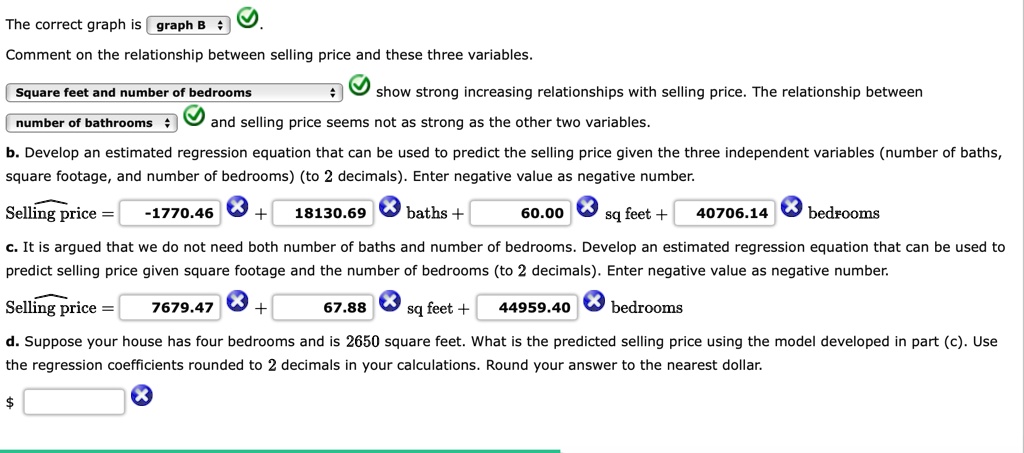Viewport: 1024px width, 453px height.
Task: Click green checkmark beside number of bathrooms
Action: tap(193, 117)
